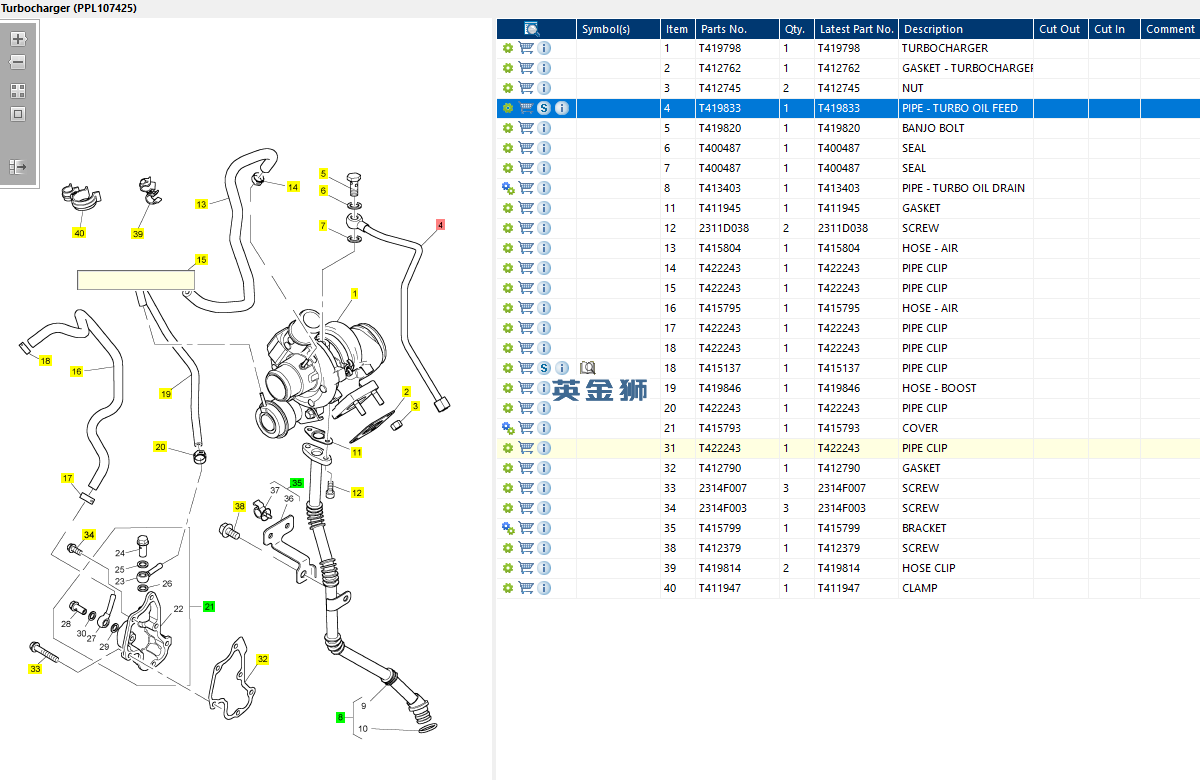The height and width of the screenshot is (780, 1200).
Task: Select callout 16 on the air hose
Action: pyautogui.click(x=76, y=371)
